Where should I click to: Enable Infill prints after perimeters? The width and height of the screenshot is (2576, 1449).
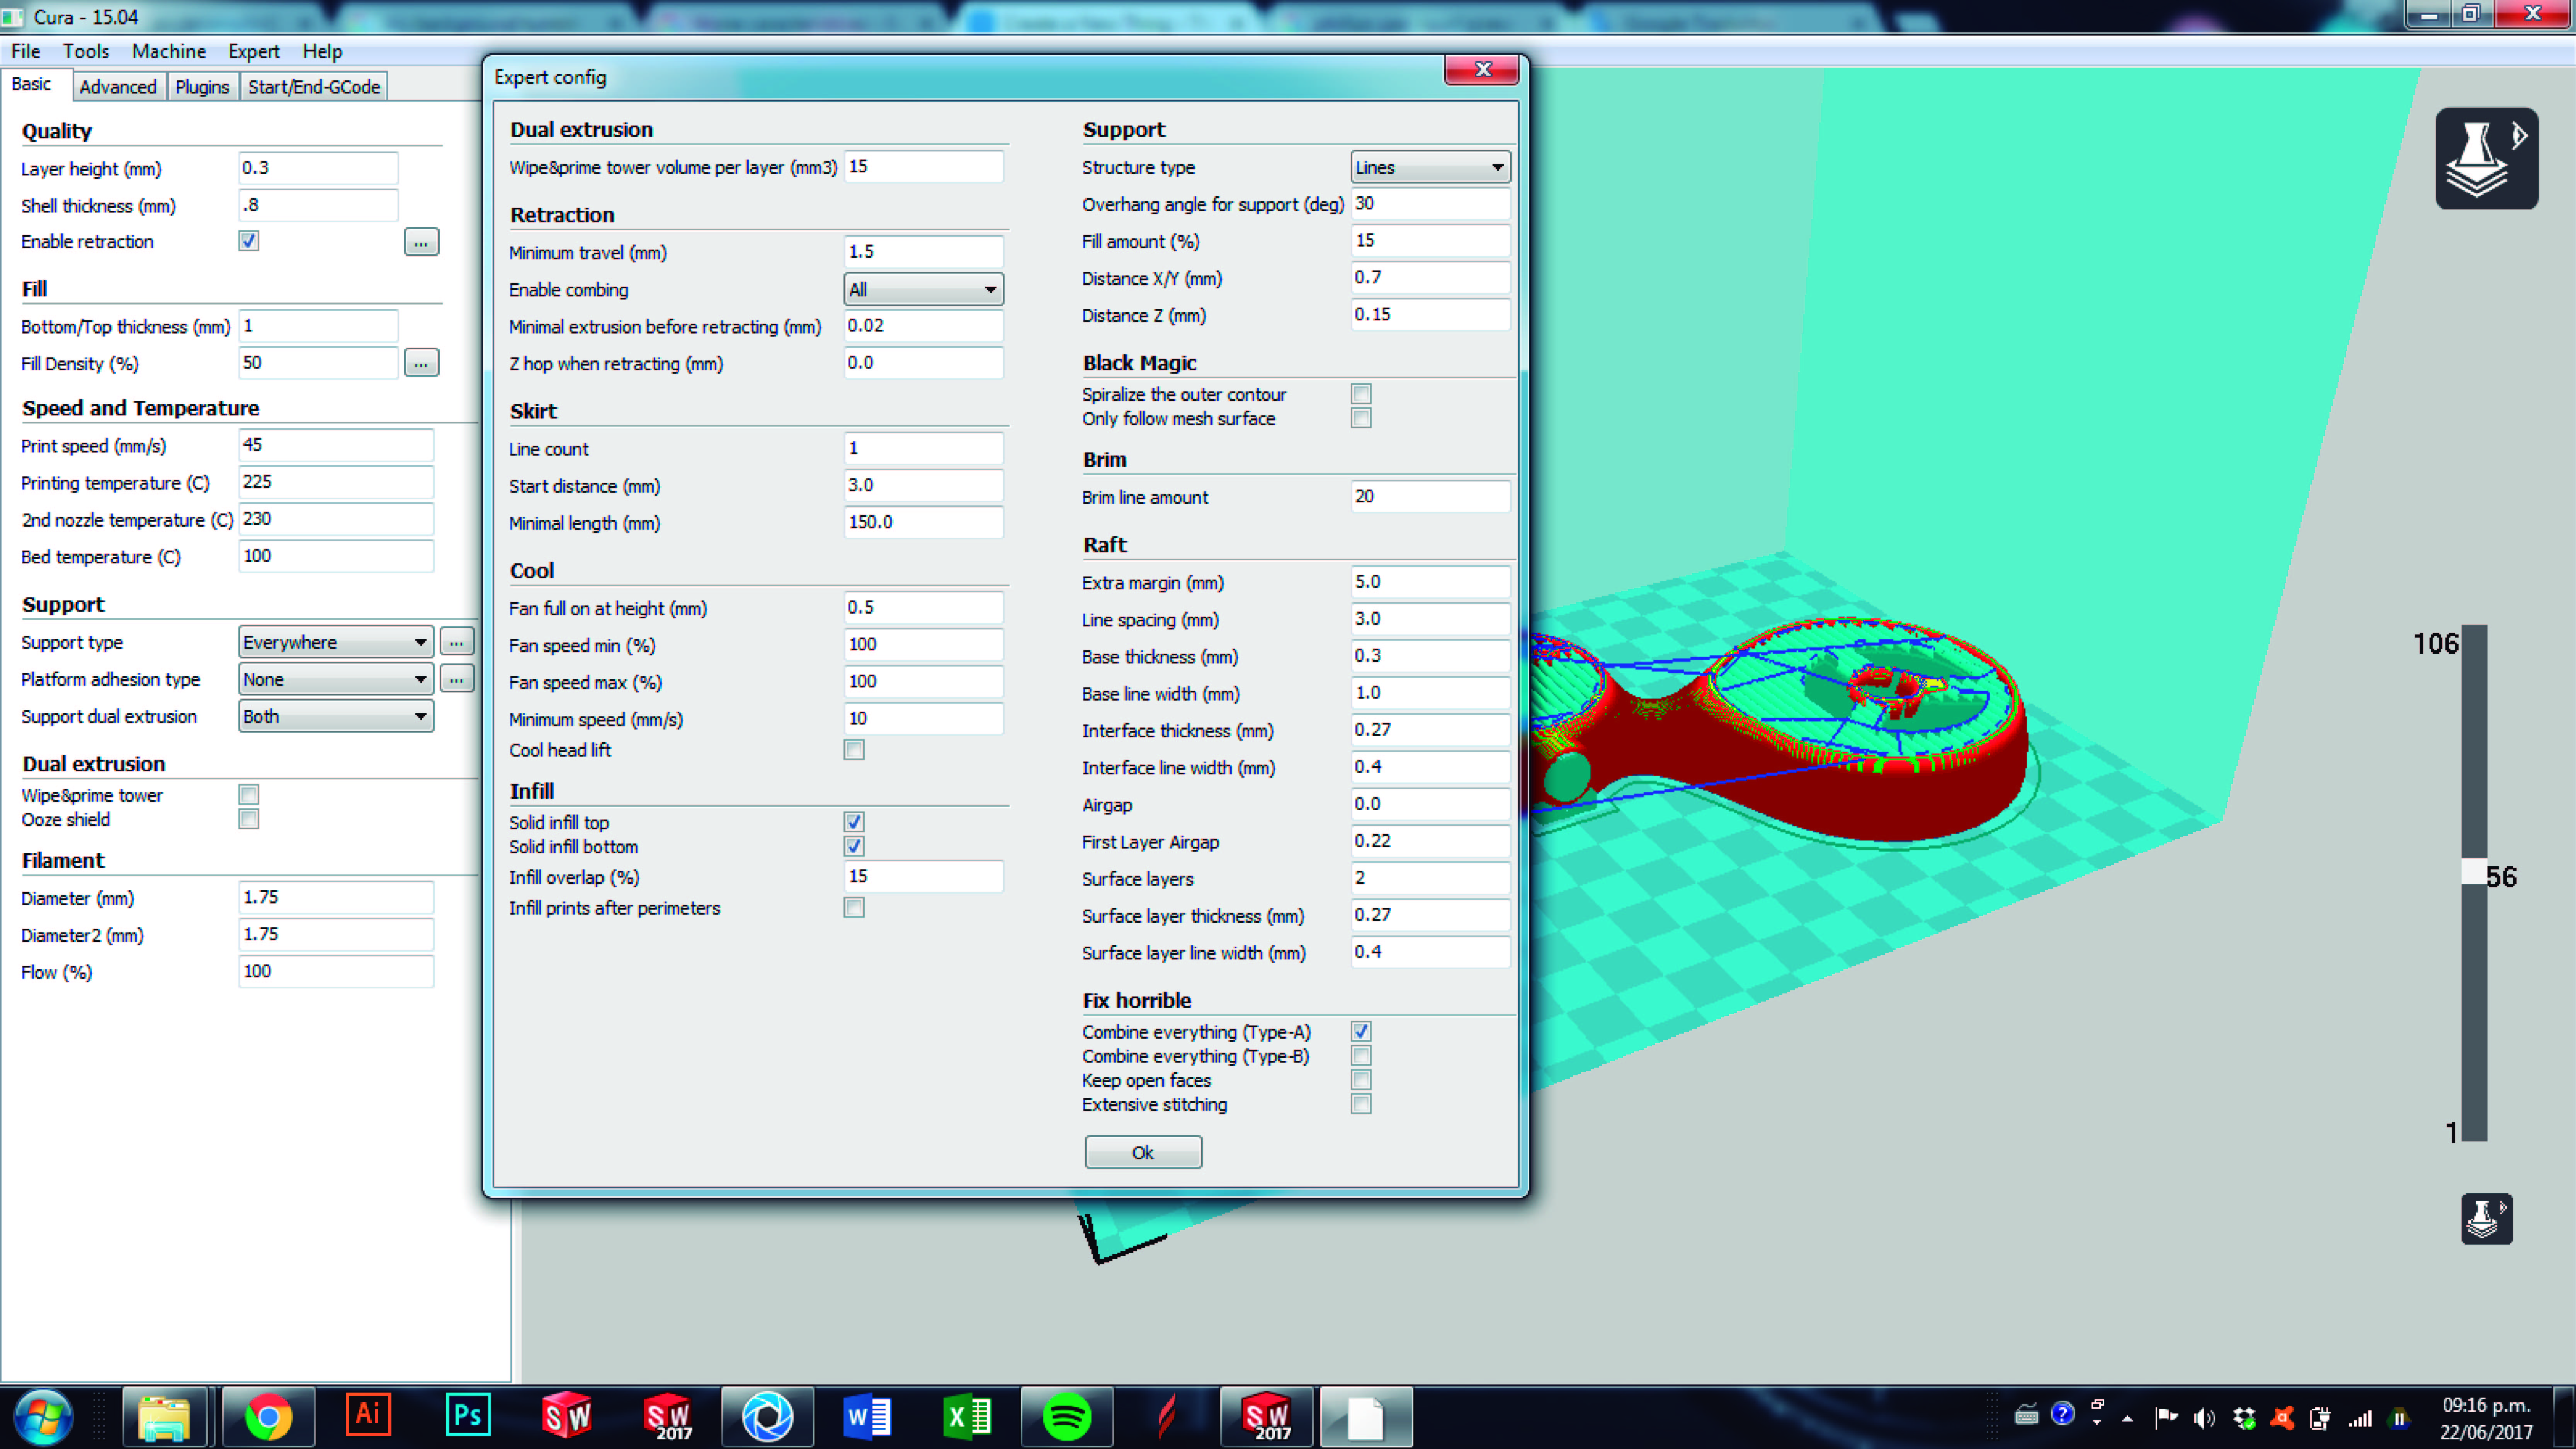(854, 908)
